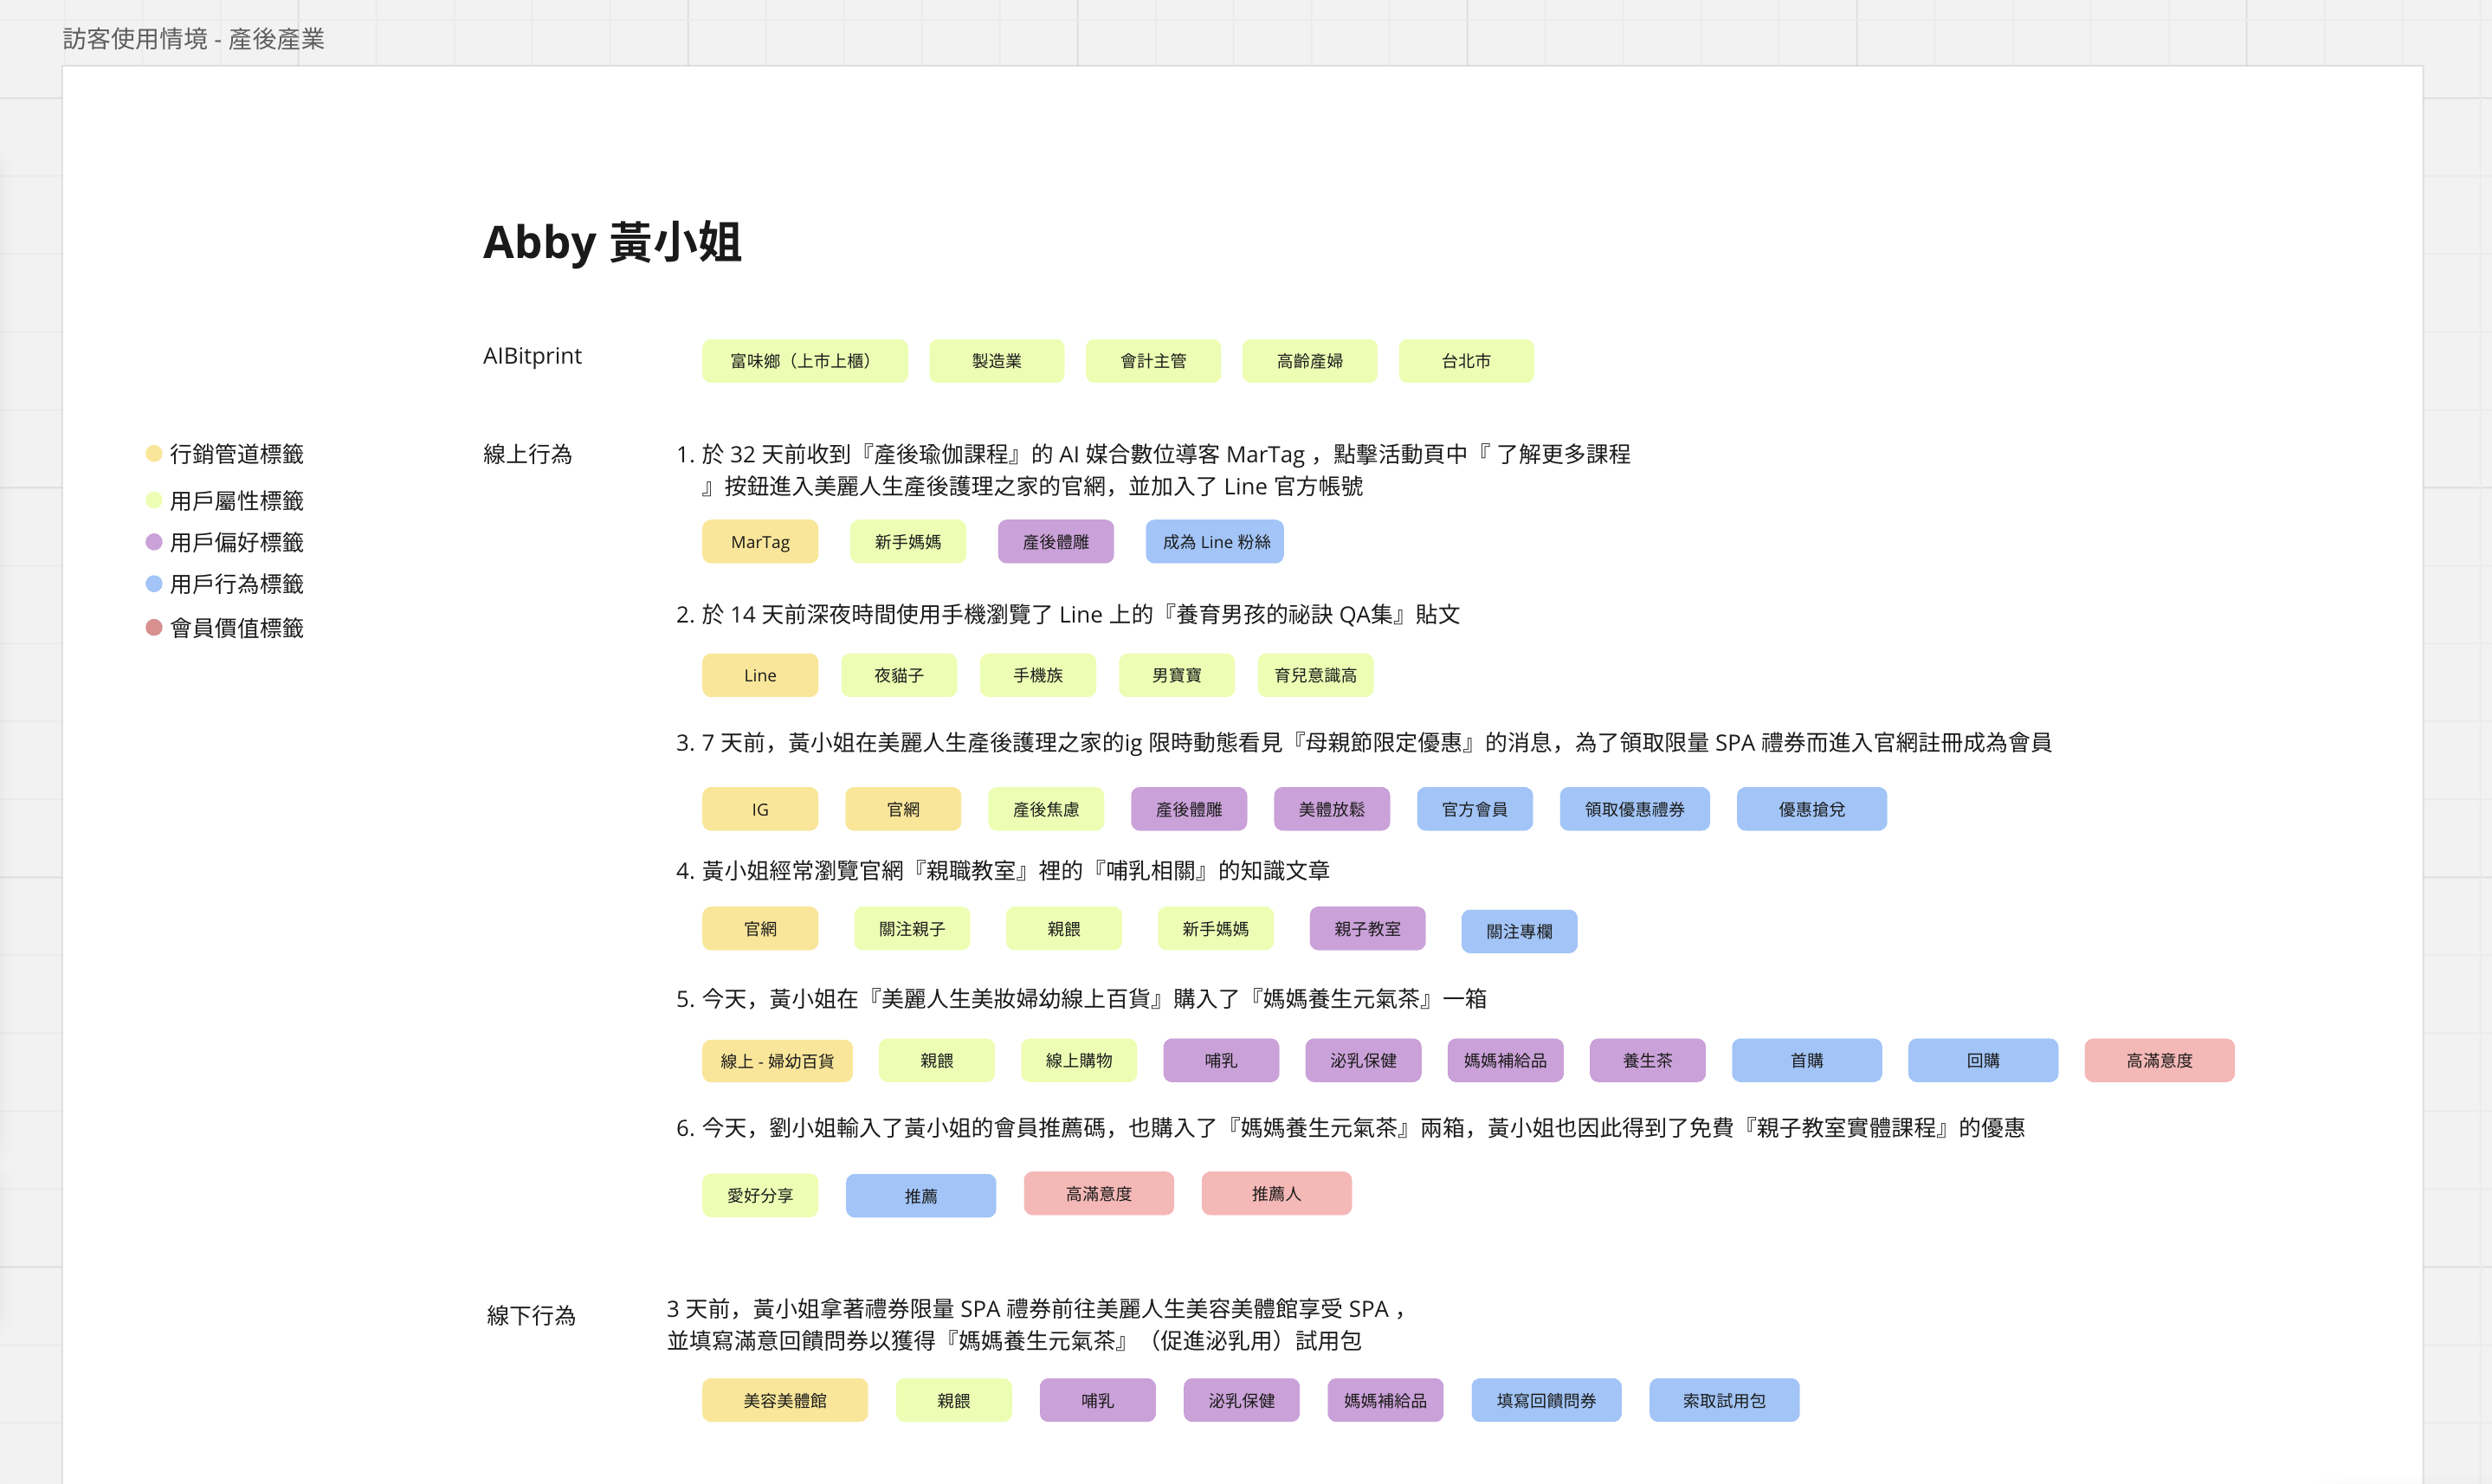Click the 成為 Line 粉絲 tag

point(1214,542)
